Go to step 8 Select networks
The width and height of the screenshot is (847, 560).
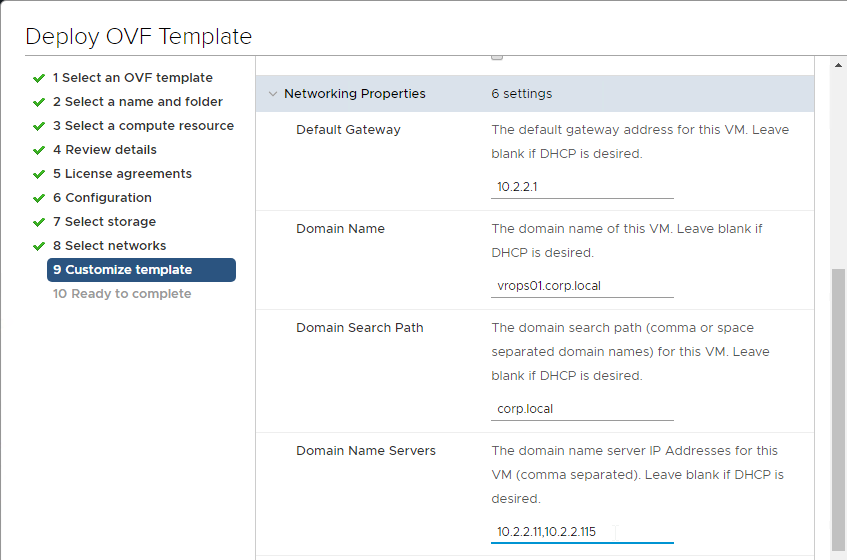110,246
